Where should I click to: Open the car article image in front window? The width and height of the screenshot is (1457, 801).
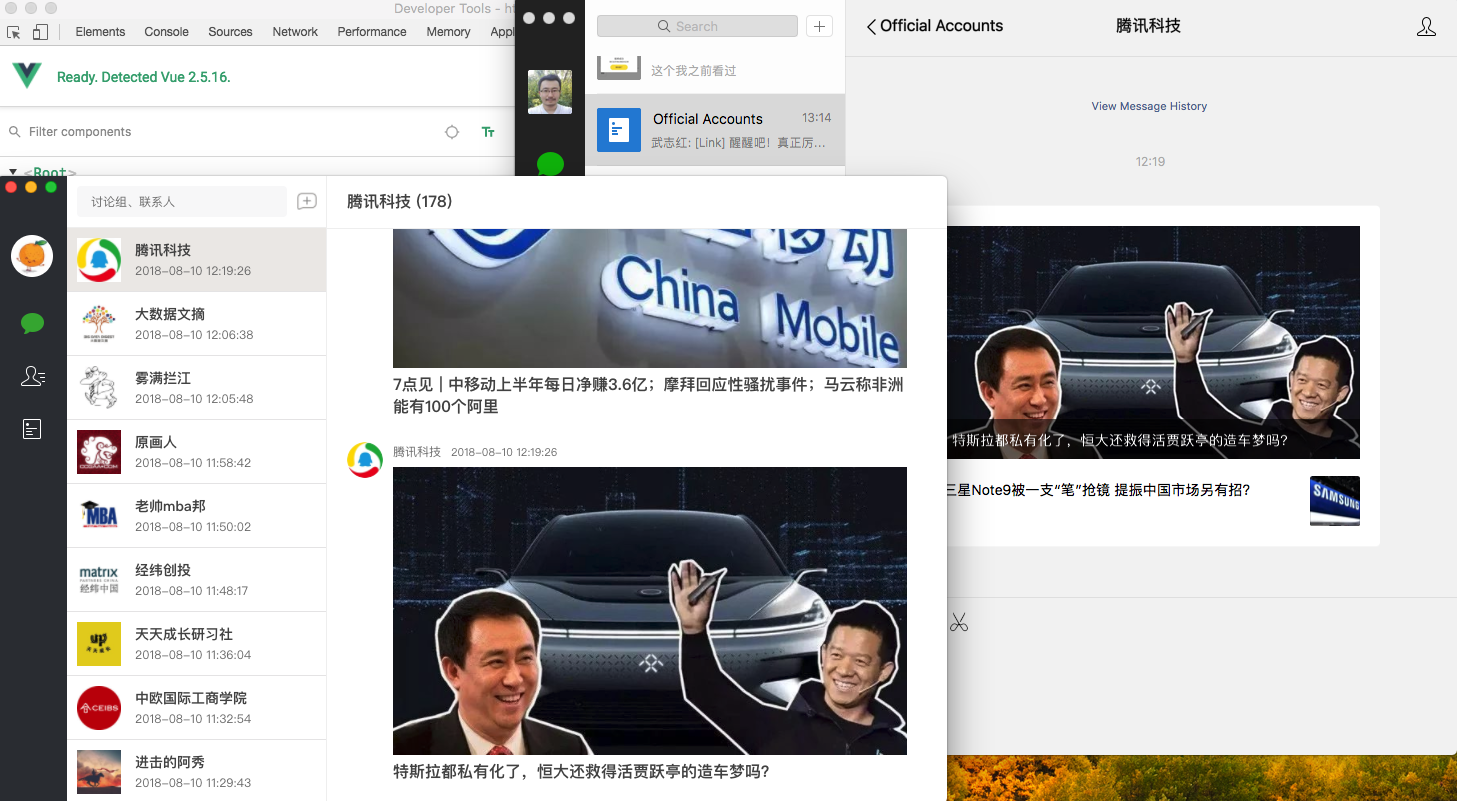click(650, 611)
